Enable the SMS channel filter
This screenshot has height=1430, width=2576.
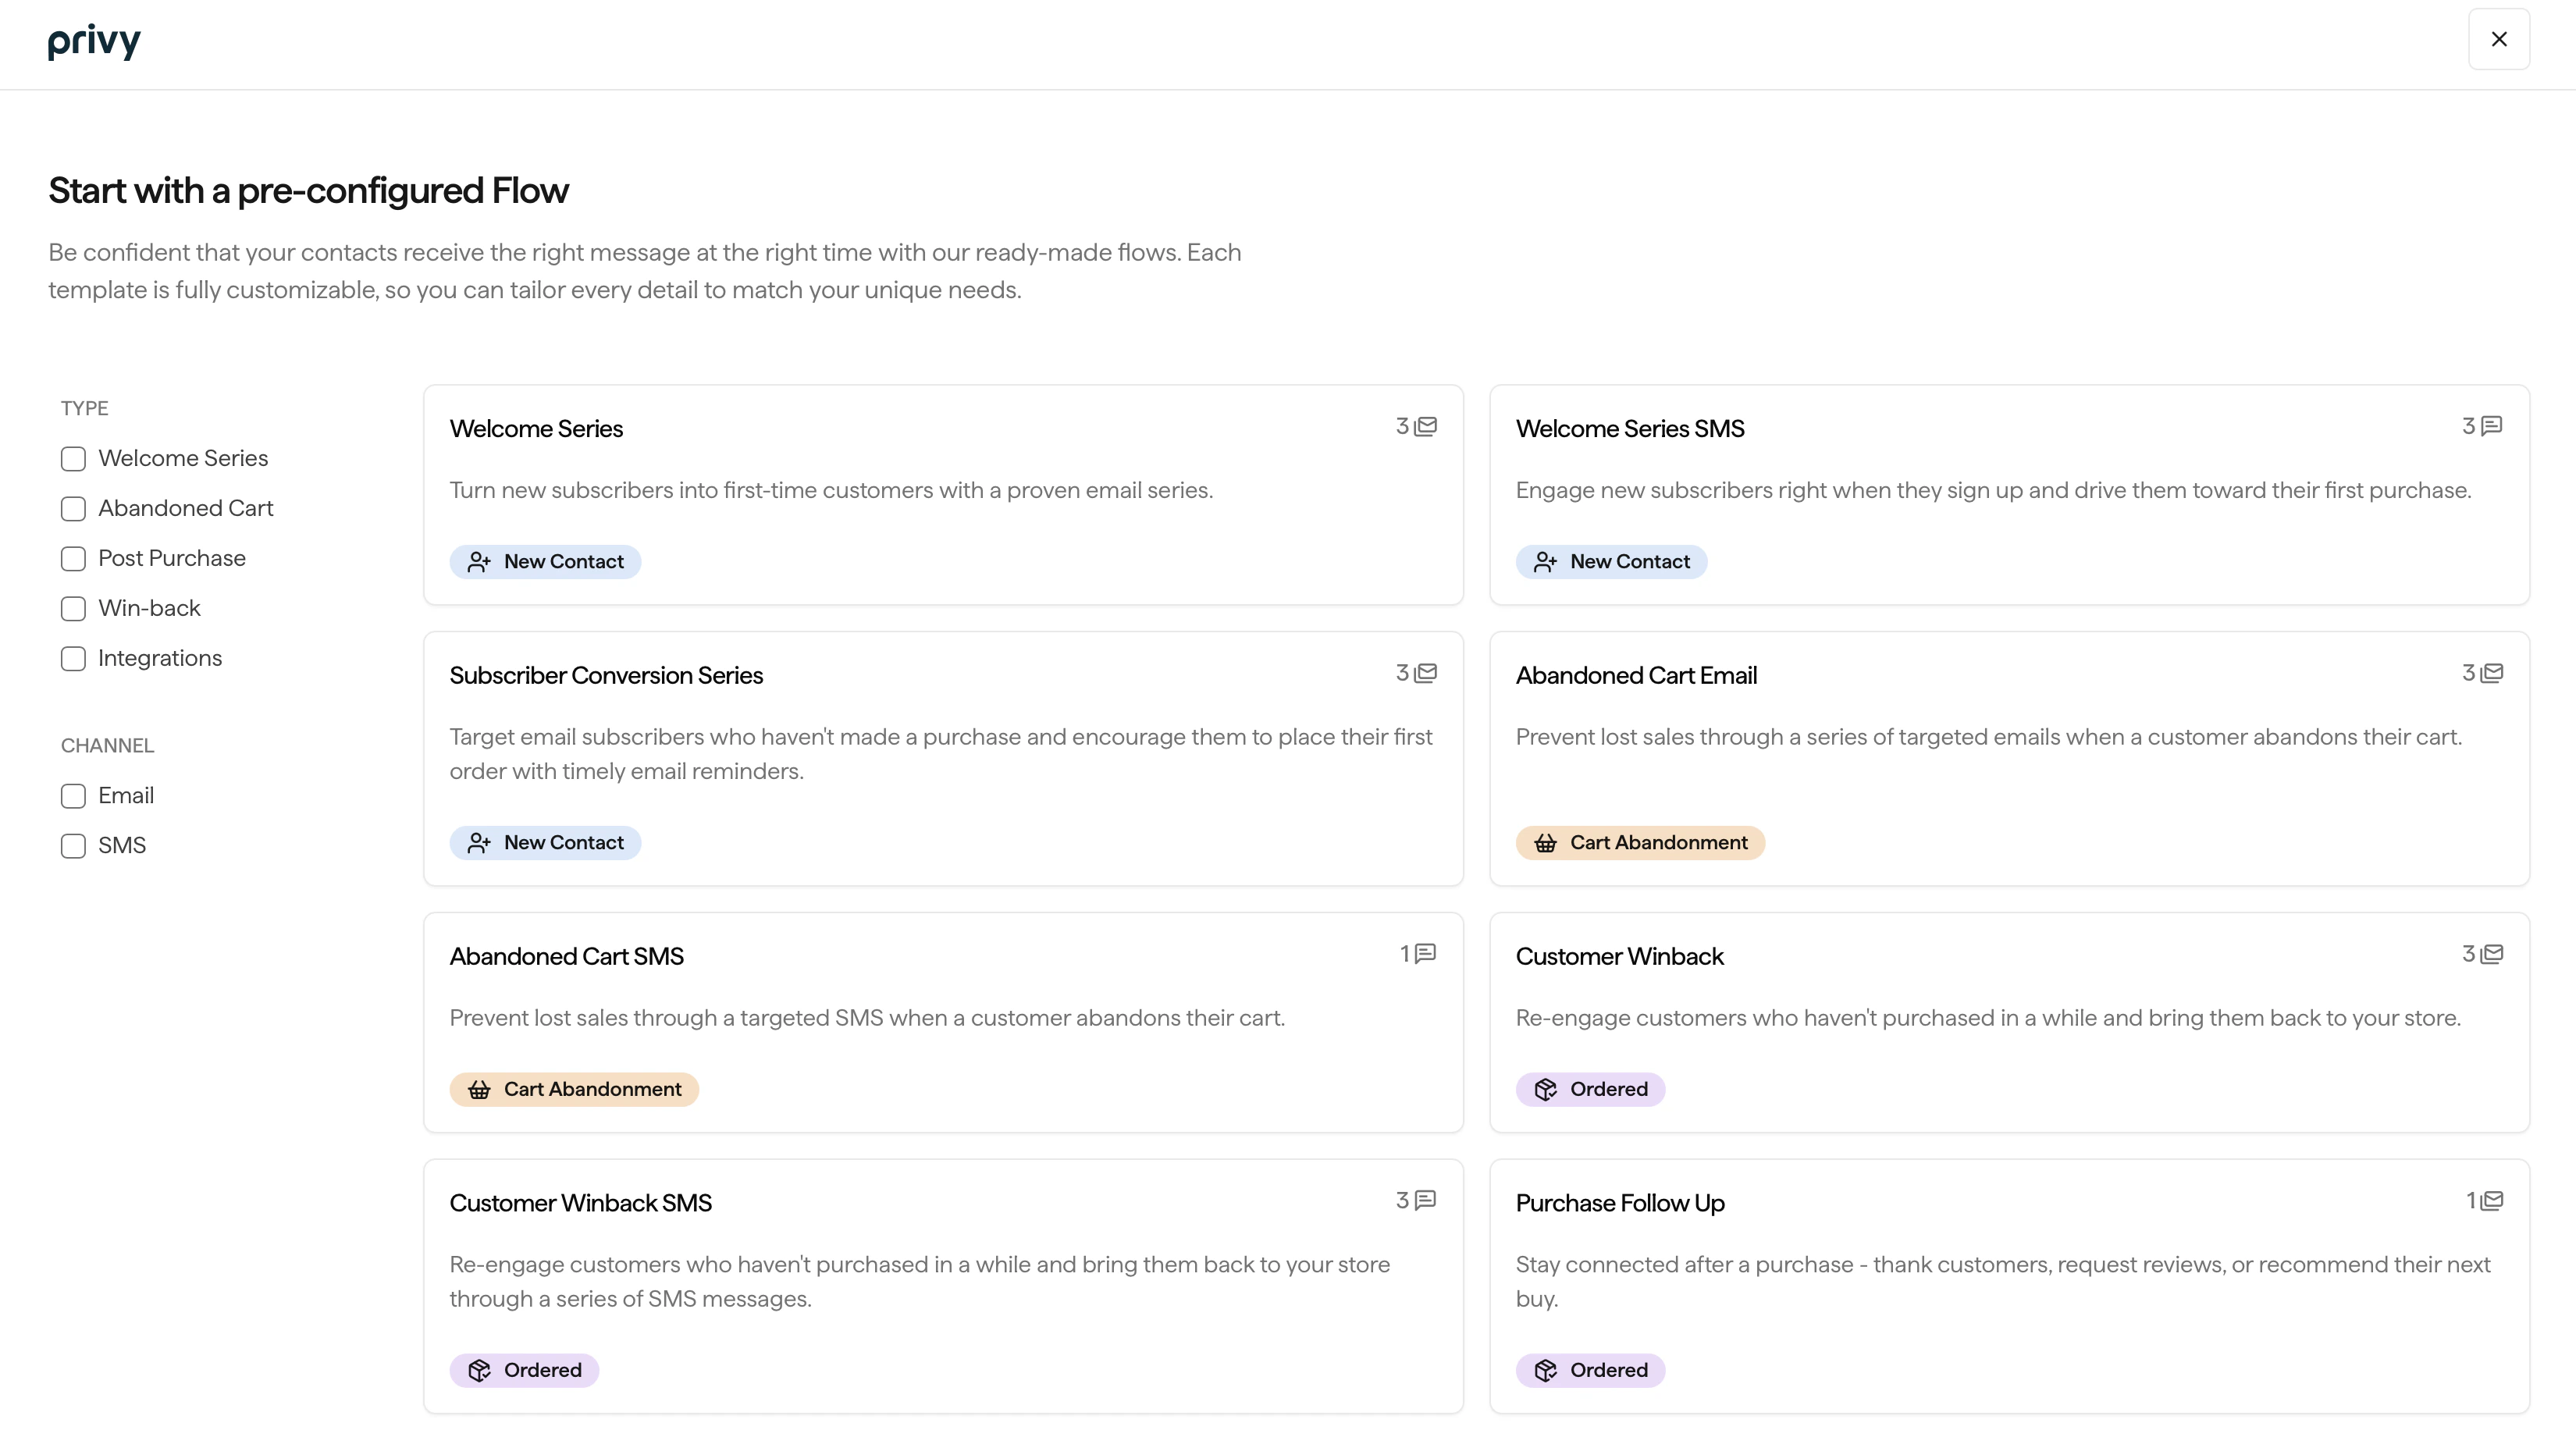(x=73, y=846)
